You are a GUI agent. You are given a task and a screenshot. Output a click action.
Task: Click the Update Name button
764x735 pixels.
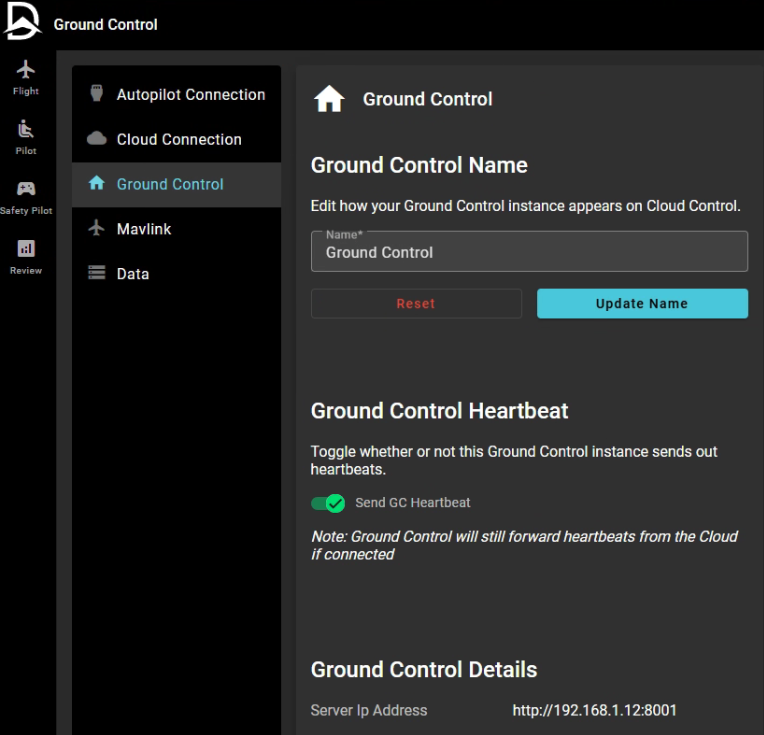642,304
